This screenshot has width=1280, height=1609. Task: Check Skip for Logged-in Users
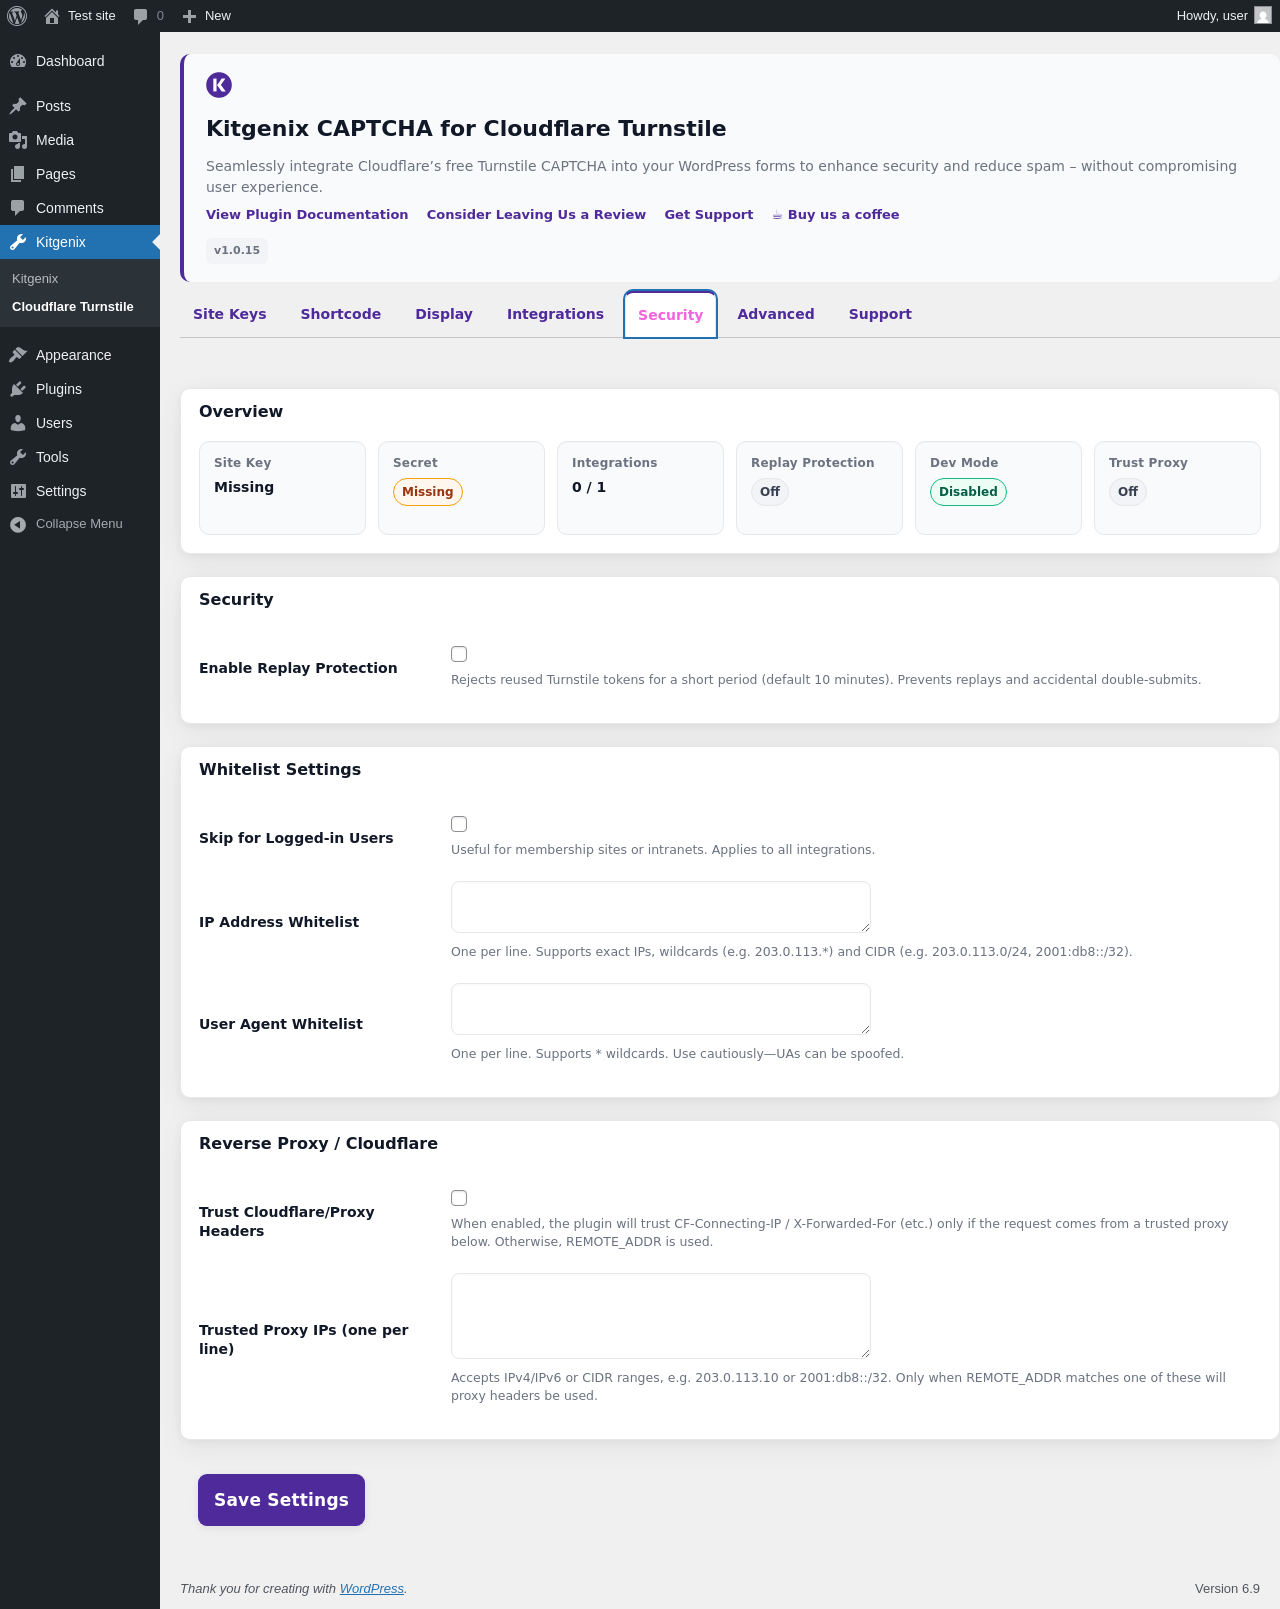459,824
